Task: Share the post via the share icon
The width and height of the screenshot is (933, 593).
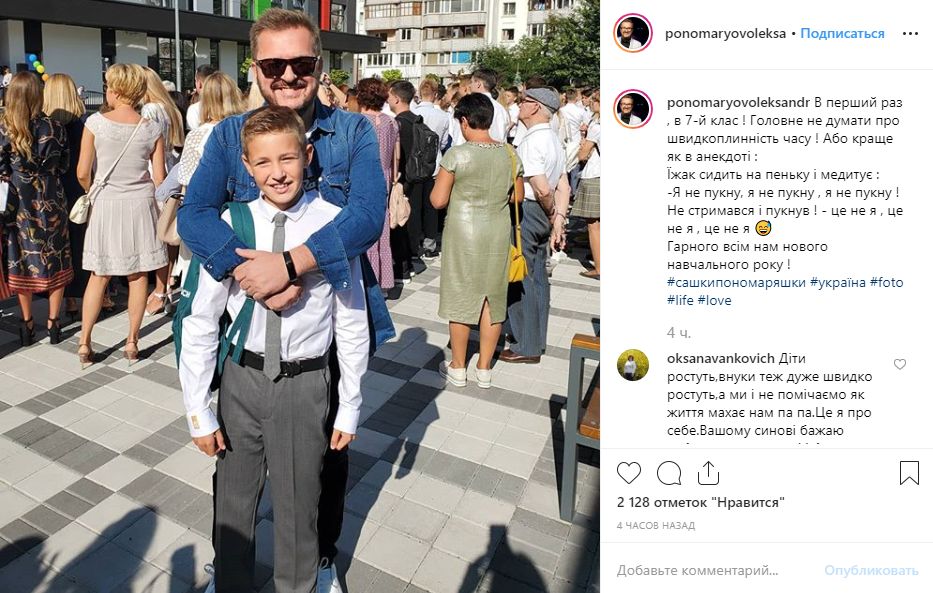Action: 708,473
